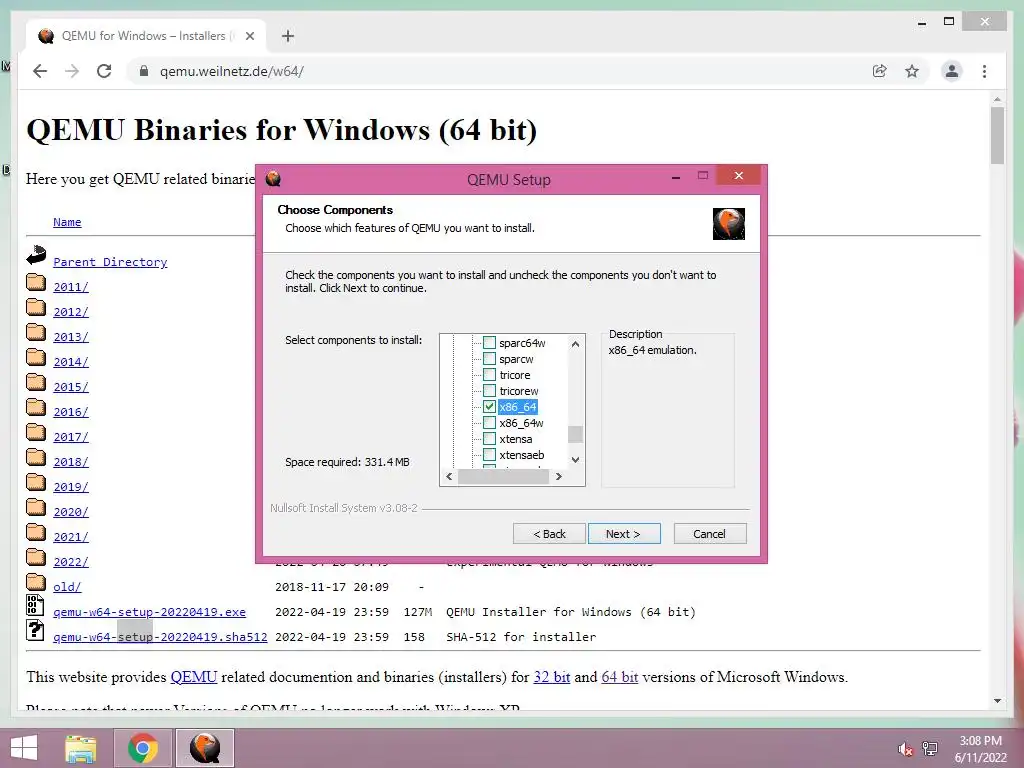1024x768 pixels.
Task: Cancel the QEMU Setup wizard
Action: coord(710,534)
